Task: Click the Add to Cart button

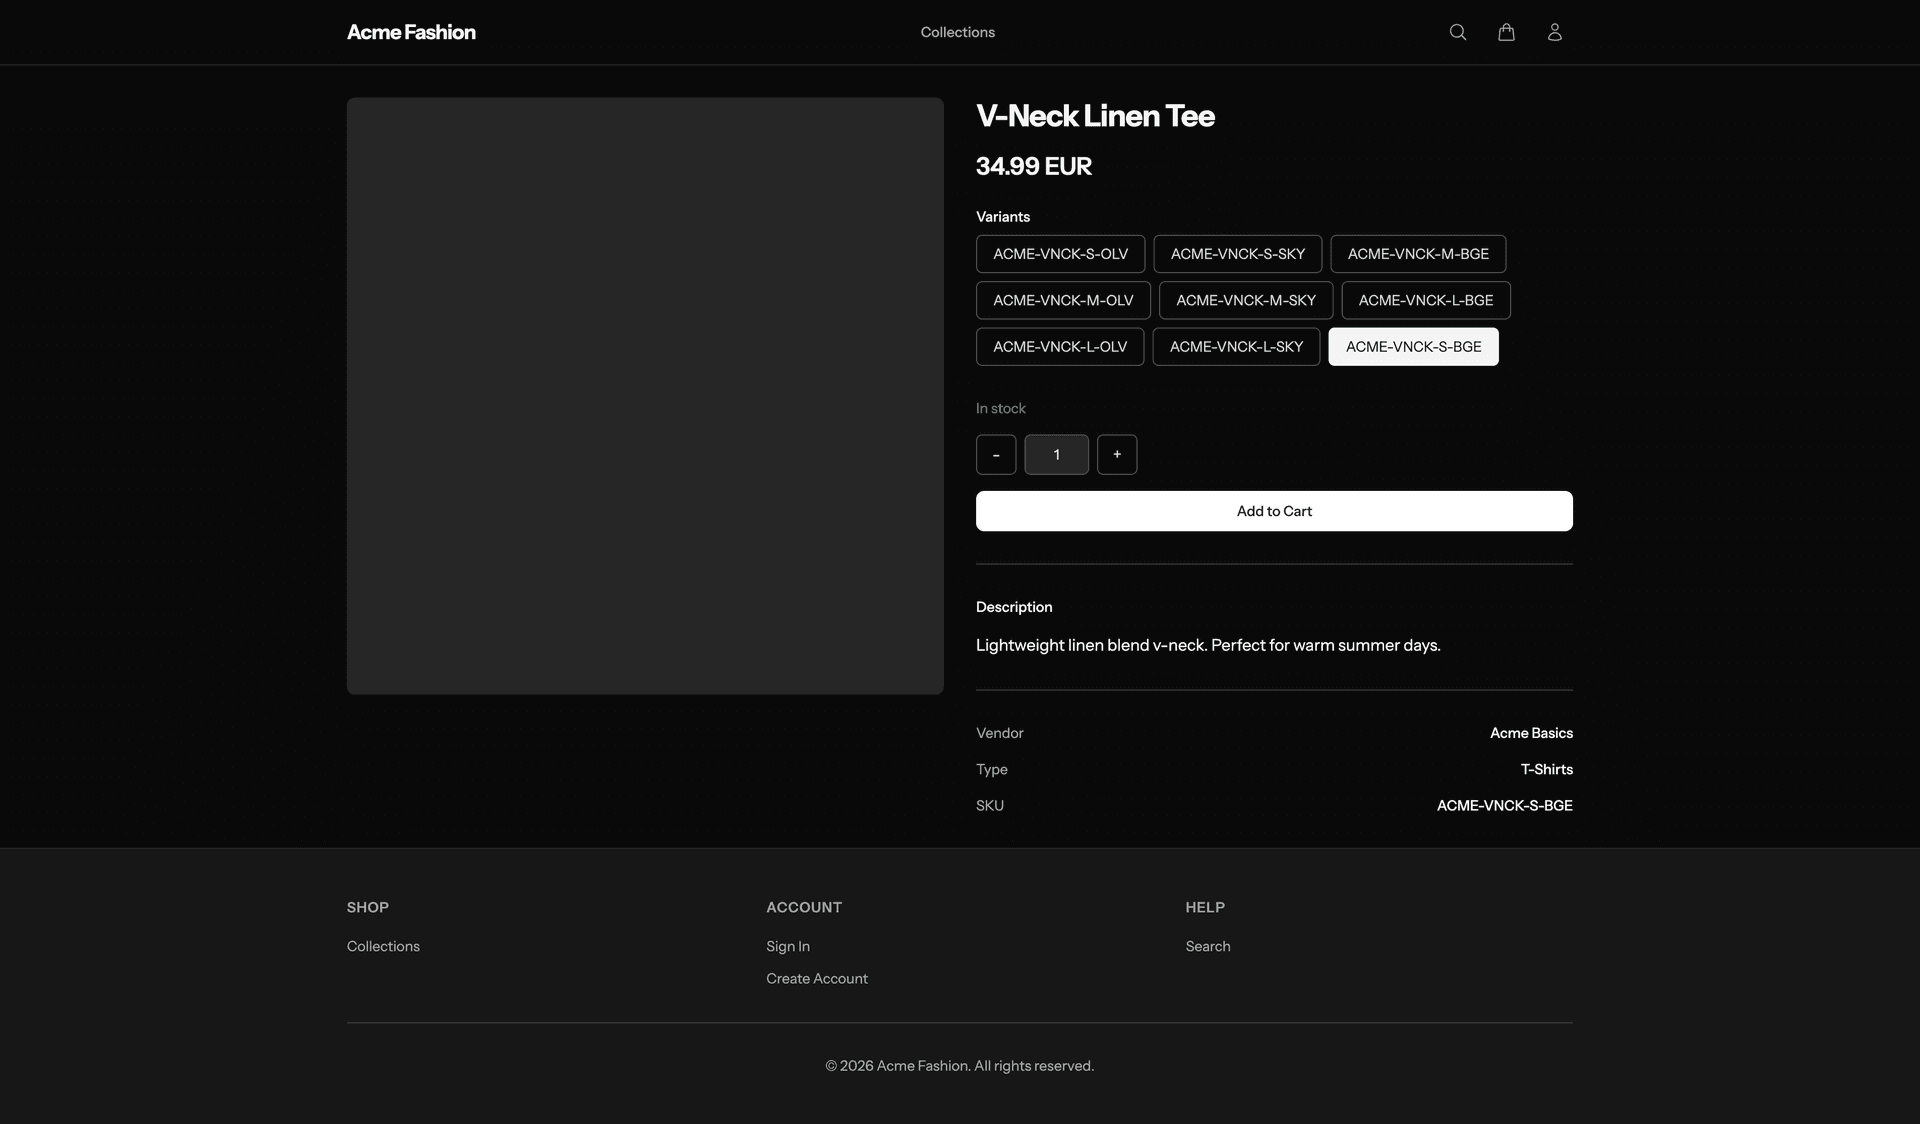Action: click(1273, 510)
